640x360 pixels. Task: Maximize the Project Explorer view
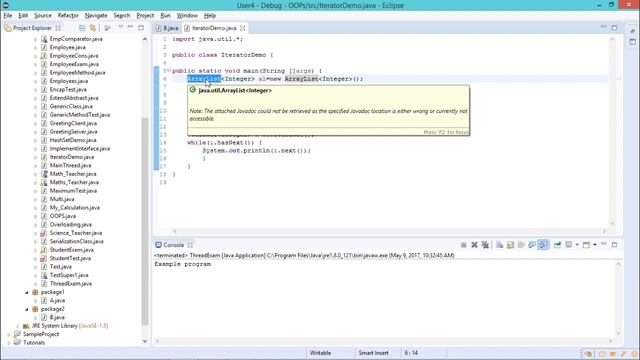[x=141, y=27]
